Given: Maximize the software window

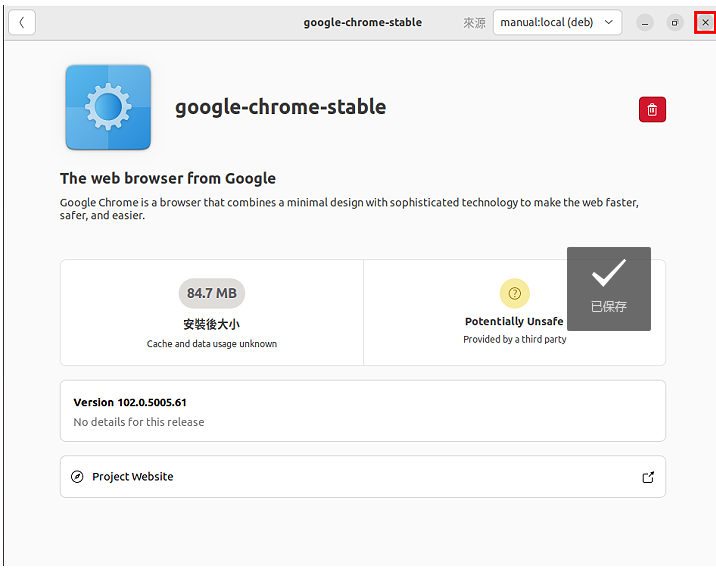Looking at the screenshot, I should [x=674, y=22].
